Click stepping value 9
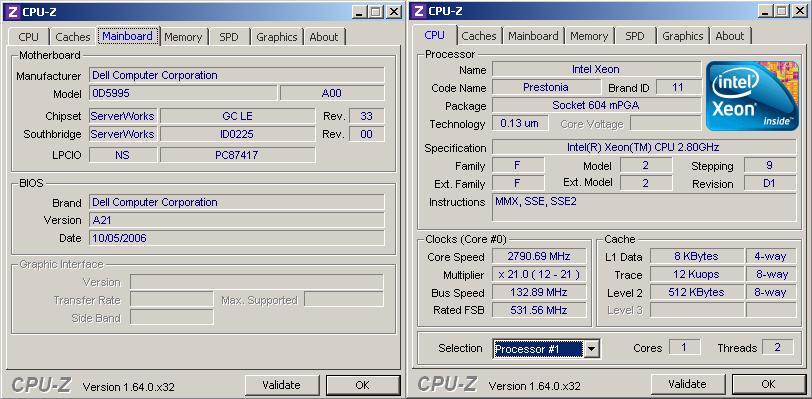 click(x=770, y=165)
